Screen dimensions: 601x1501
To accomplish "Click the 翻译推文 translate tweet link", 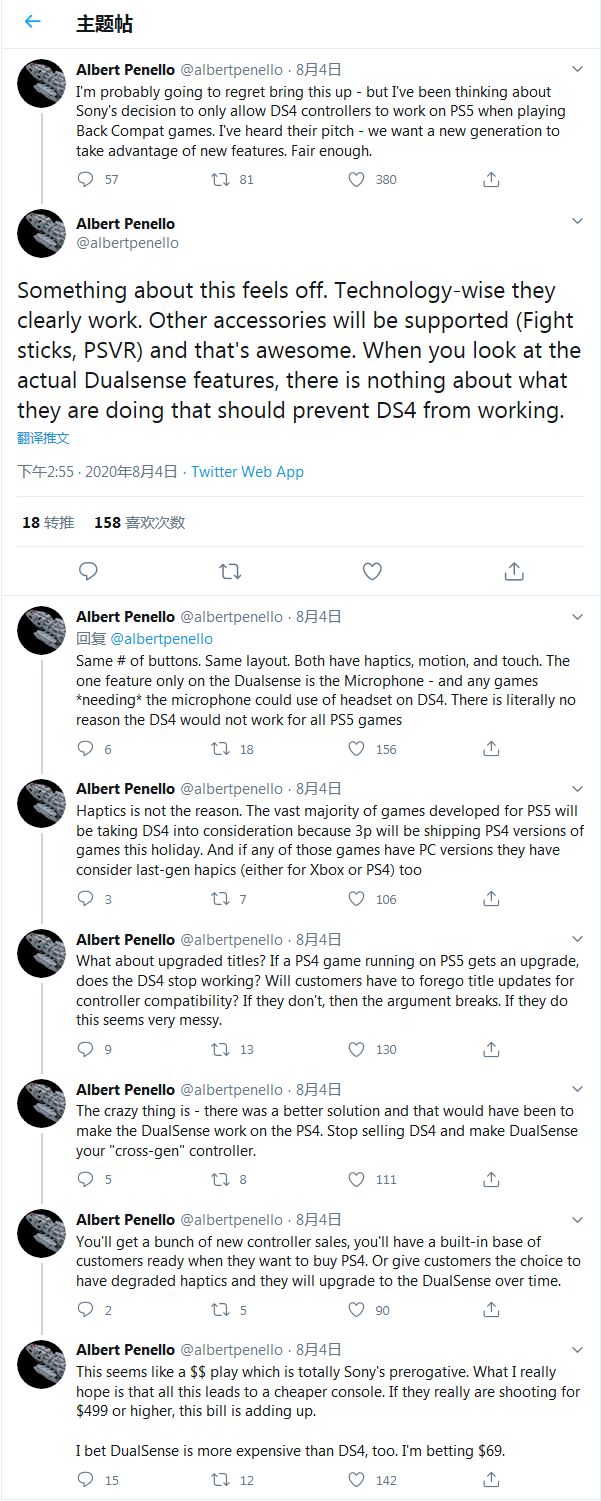I will click(43, 438).
